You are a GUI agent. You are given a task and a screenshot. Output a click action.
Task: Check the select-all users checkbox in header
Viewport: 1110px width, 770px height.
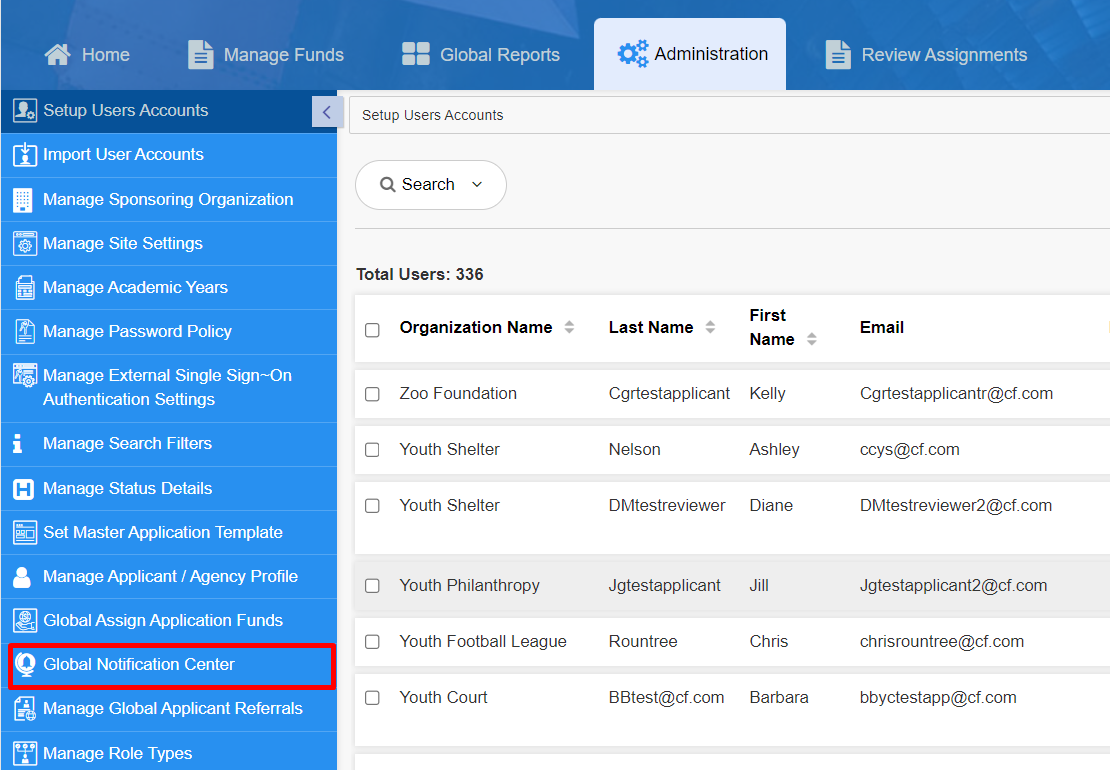click(372, 330)
